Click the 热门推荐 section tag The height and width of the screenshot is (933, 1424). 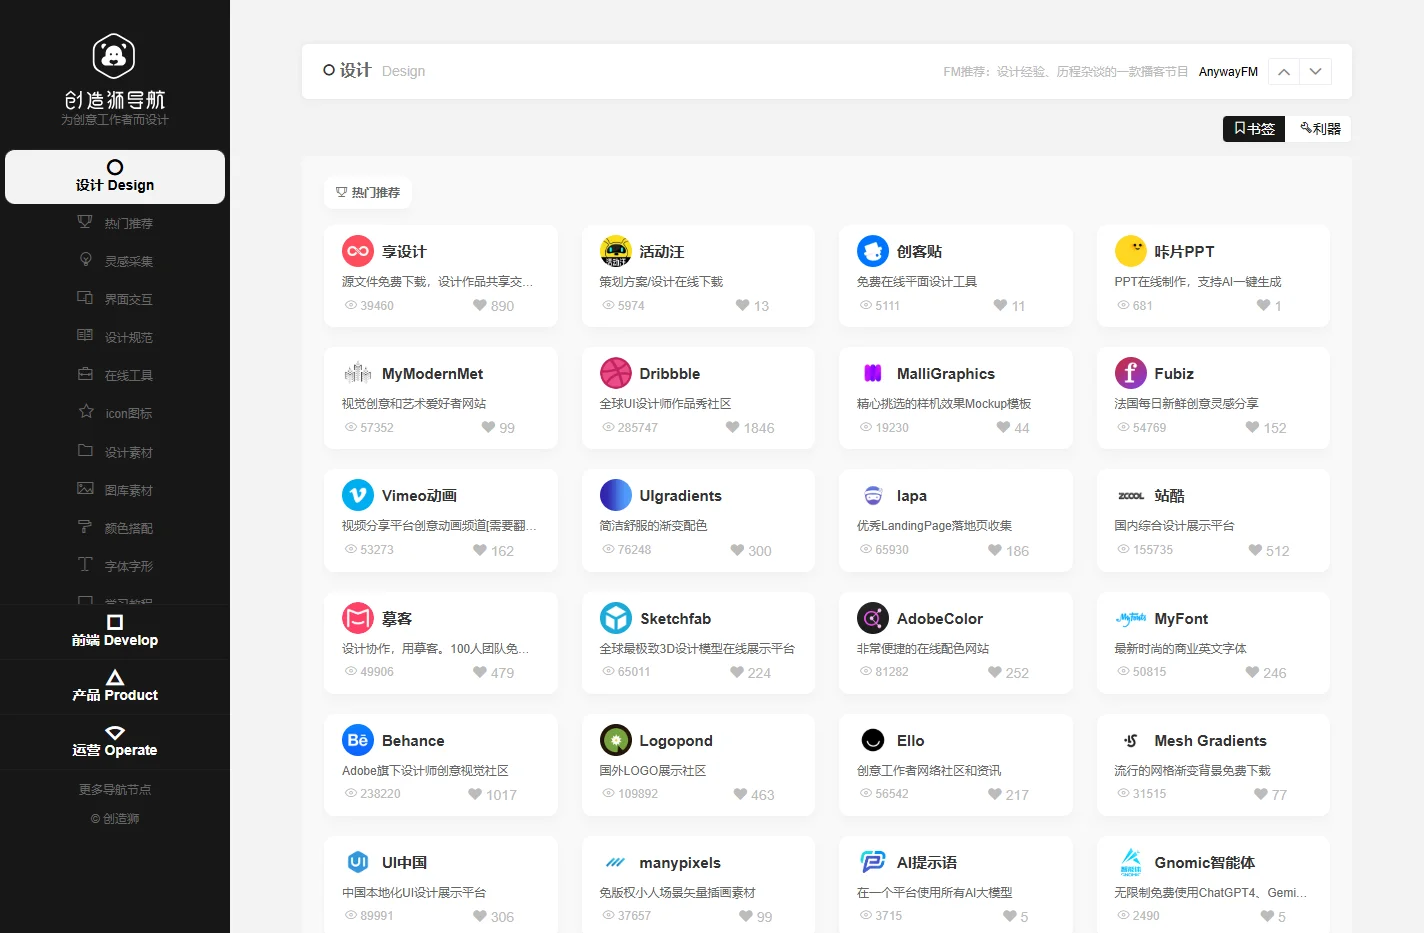pos(368,192)
